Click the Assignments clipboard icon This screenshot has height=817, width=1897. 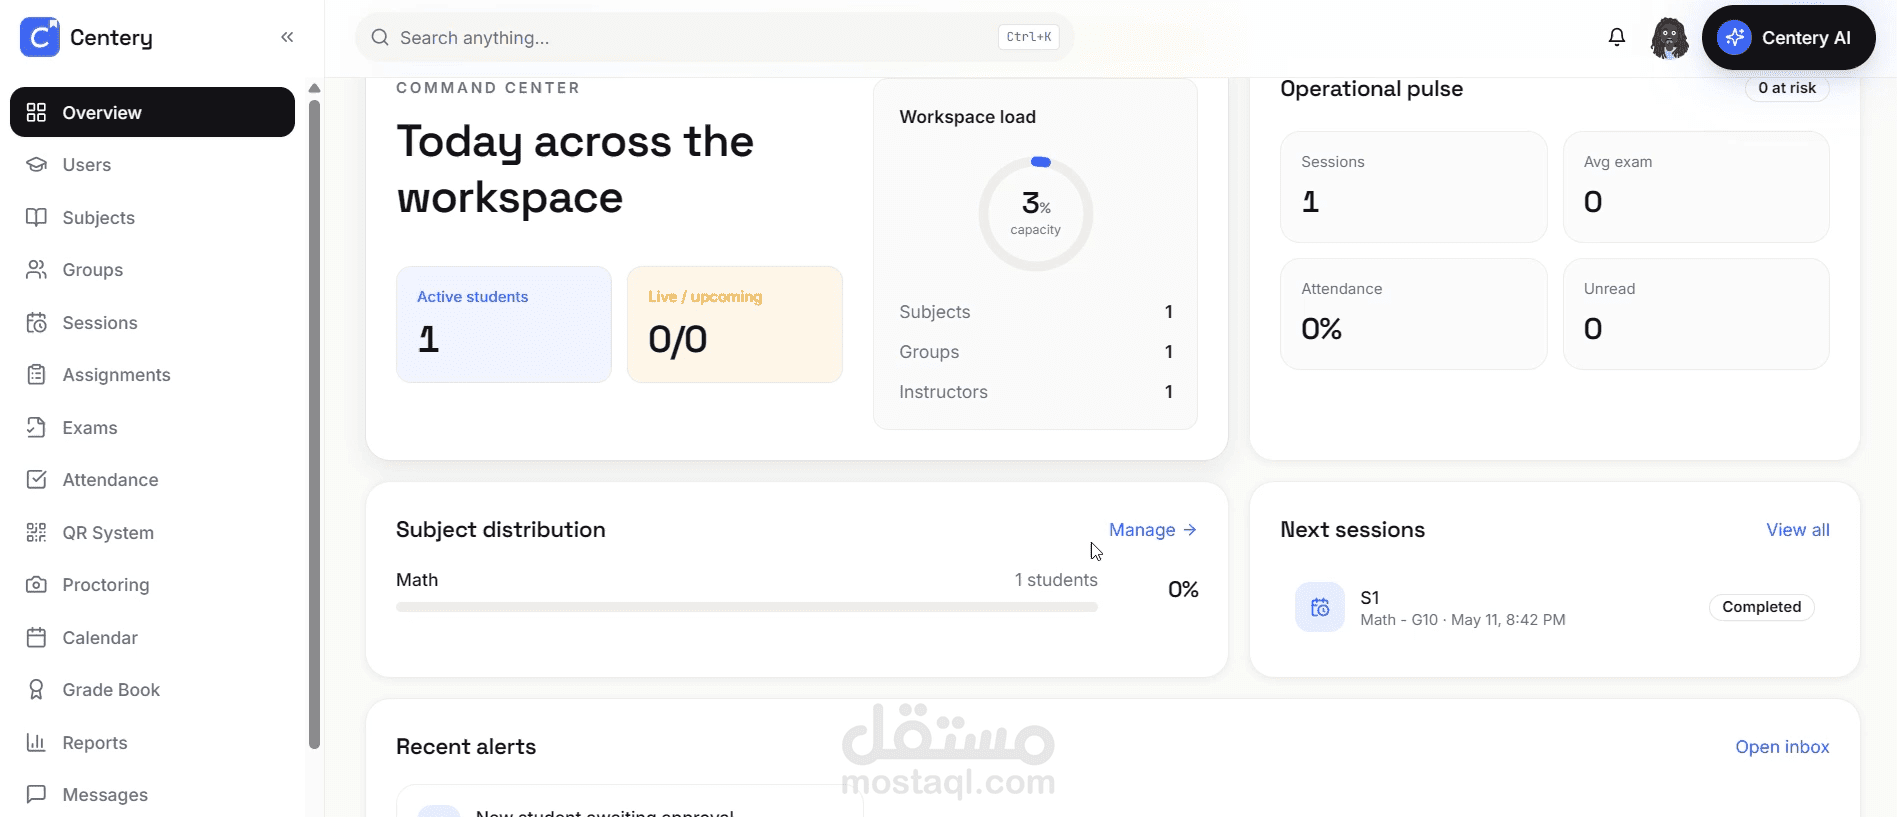(x=36, y=374)
